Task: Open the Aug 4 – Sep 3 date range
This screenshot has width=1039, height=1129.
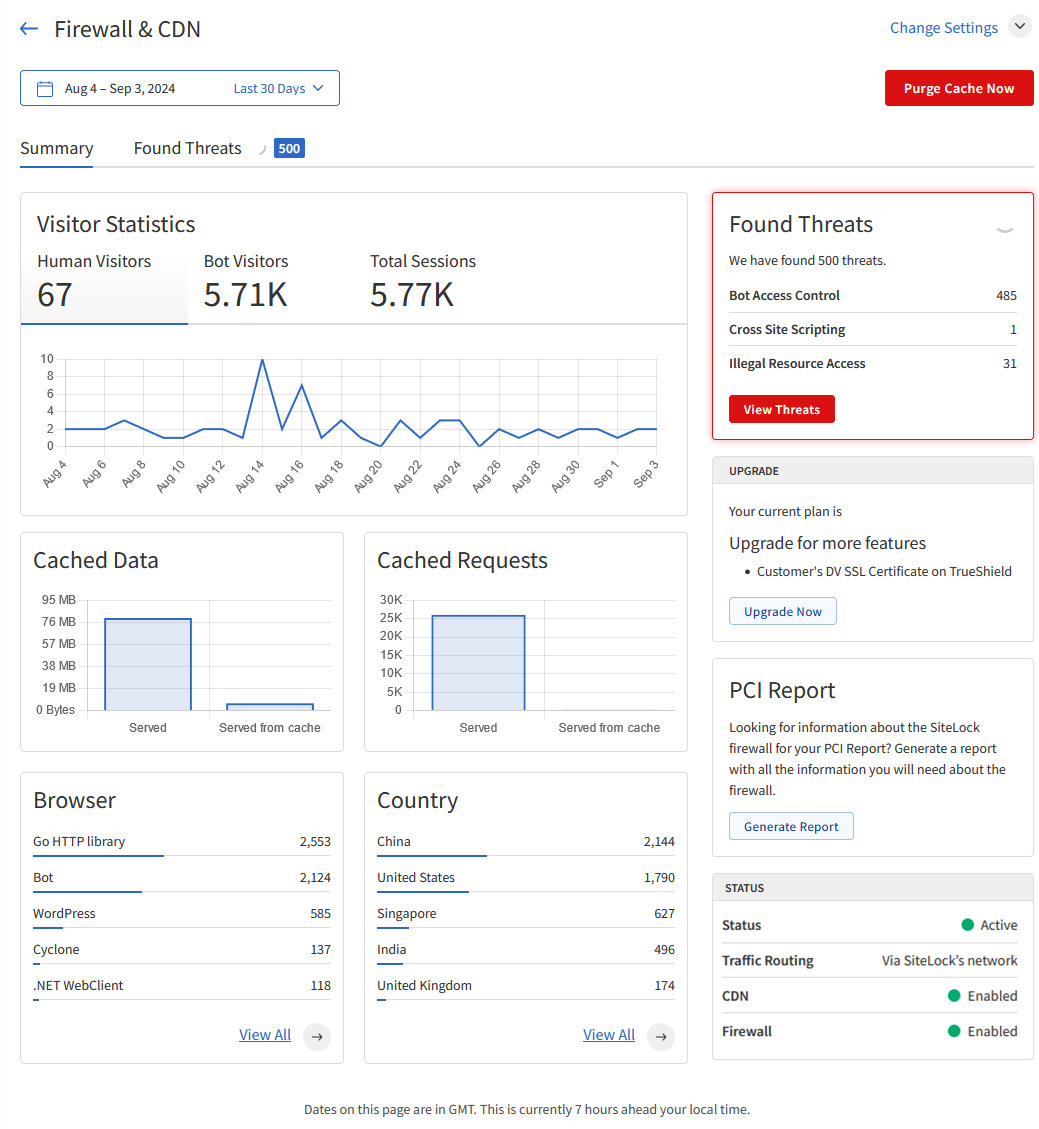Action: [x=120, y=89]
